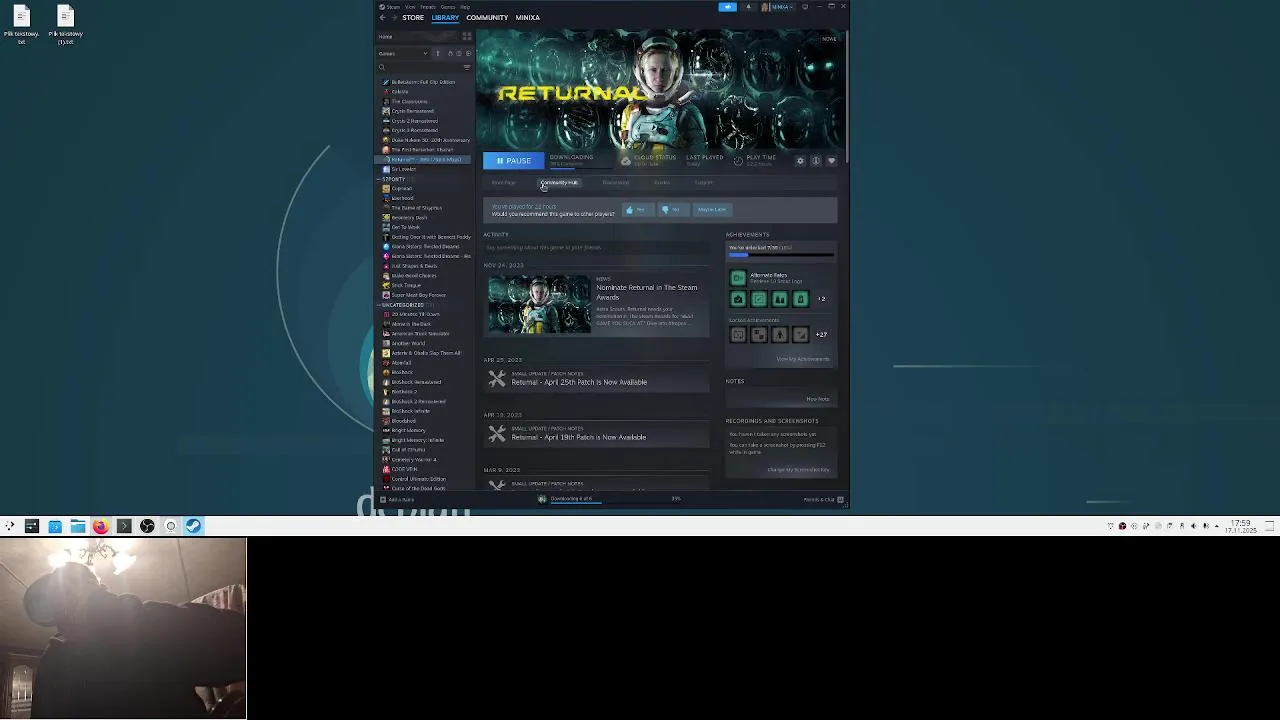Select Celeste in library list
The width and height of the screenshot is (1280, 720).
click(400, 92)
